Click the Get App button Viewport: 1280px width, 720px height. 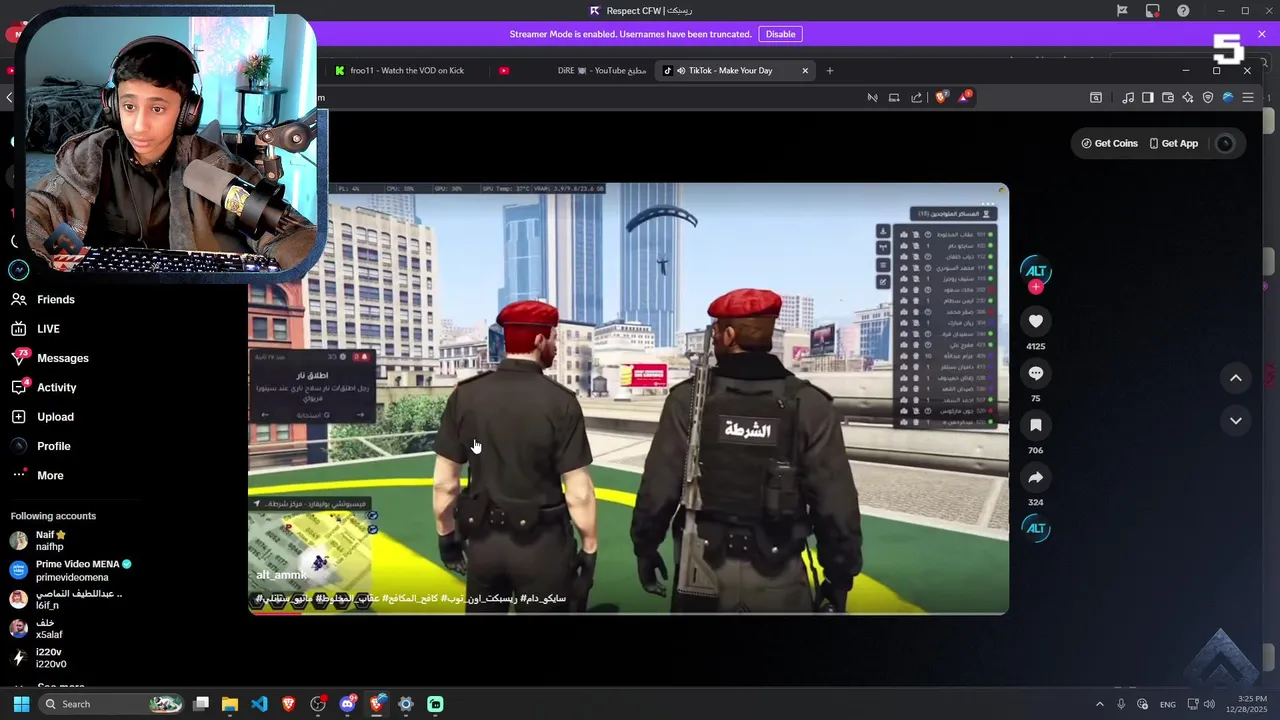point(1174,143)
